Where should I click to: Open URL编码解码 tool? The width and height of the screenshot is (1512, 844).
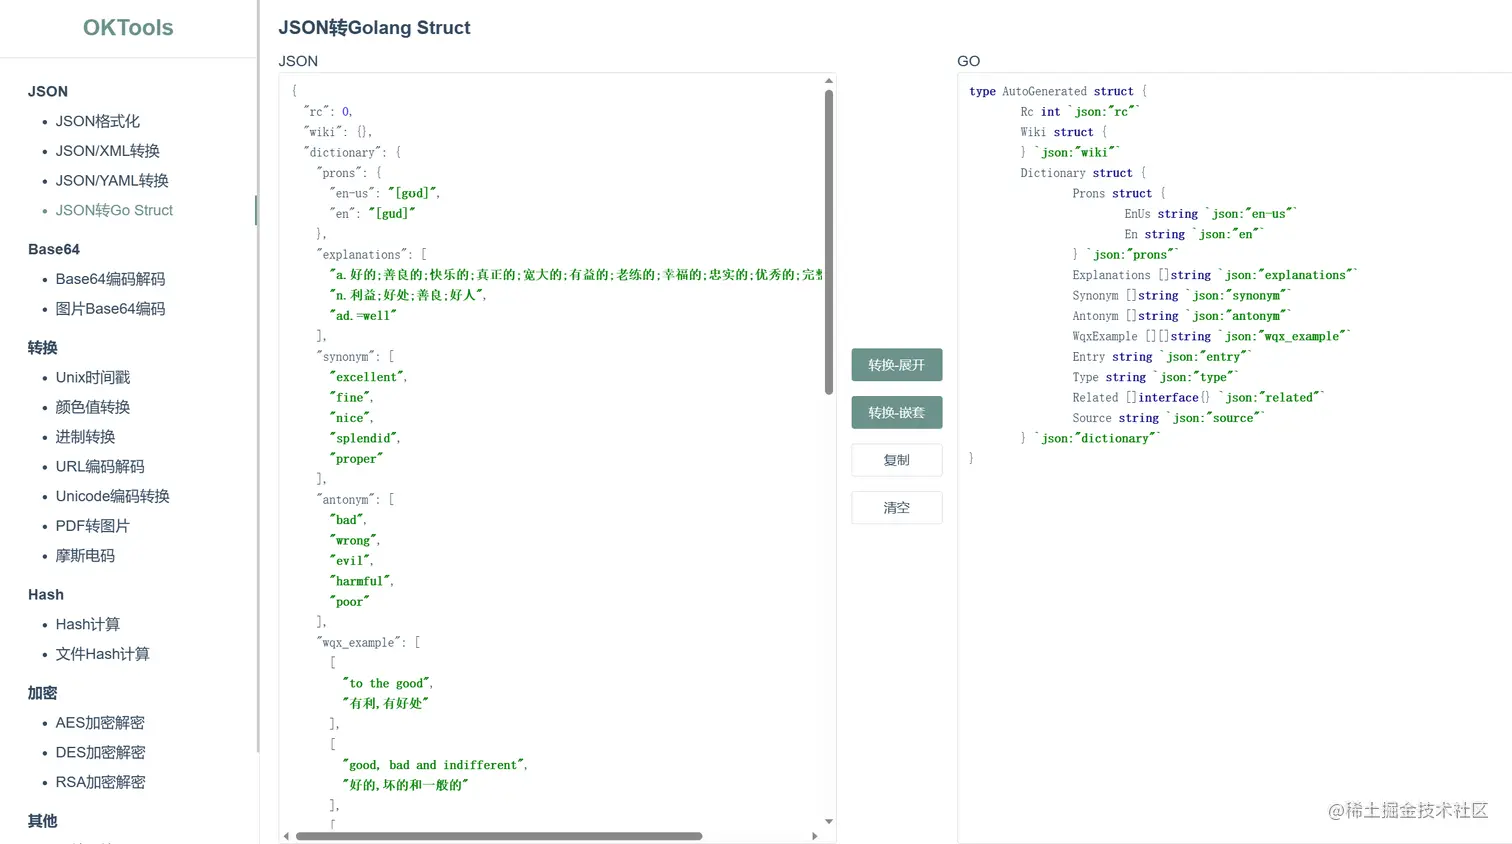pyautogui.click(x=100, y=466)
